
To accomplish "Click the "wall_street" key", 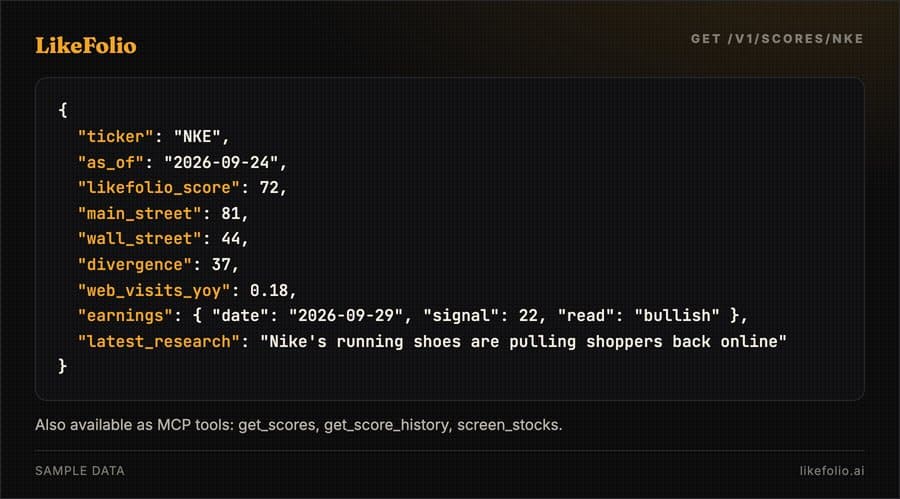I will click(x=139, y=239).
